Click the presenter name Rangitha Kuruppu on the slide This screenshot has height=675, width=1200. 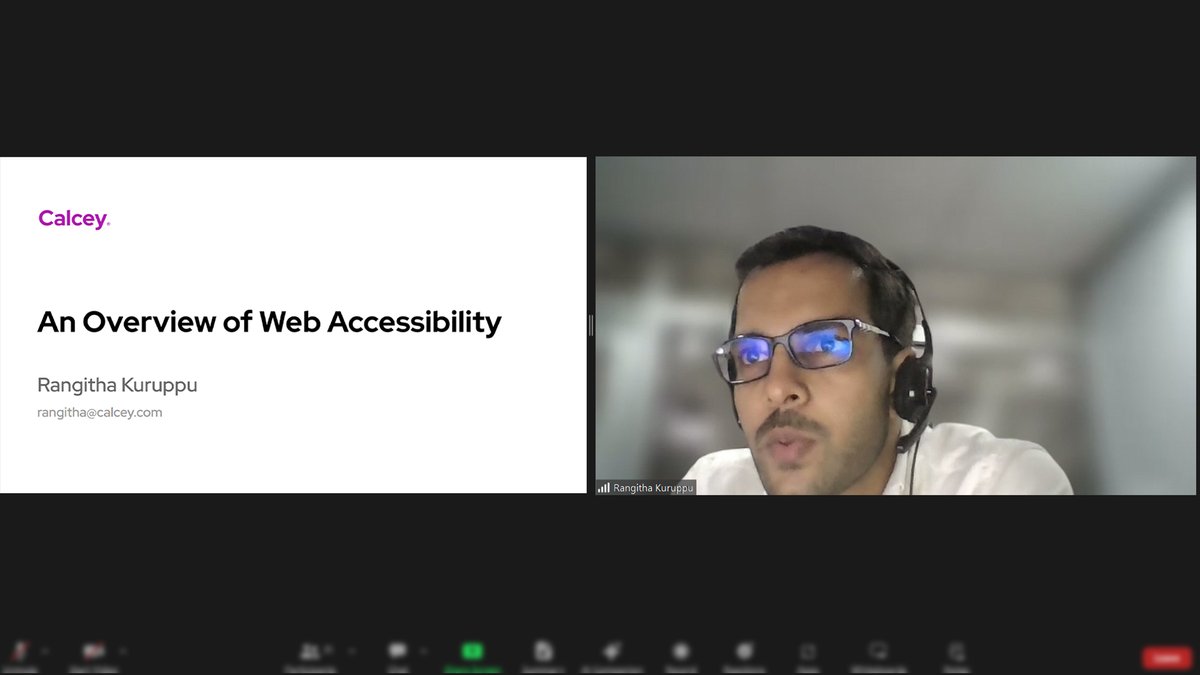pos(117,385)
